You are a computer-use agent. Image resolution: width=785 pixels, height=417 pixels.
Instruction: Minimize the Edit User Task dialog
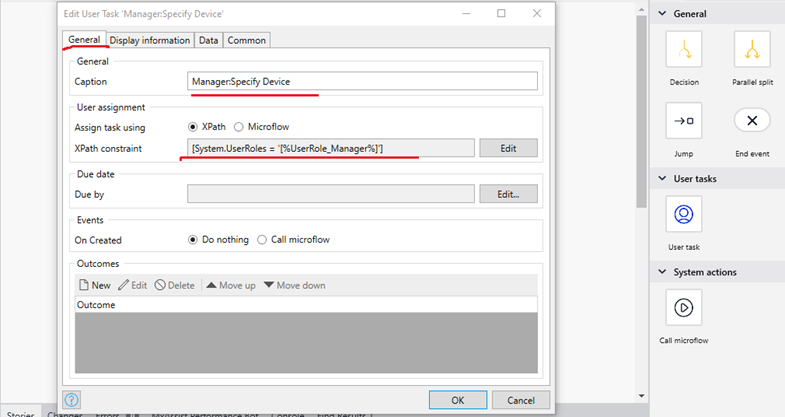(x=466, y=14)
